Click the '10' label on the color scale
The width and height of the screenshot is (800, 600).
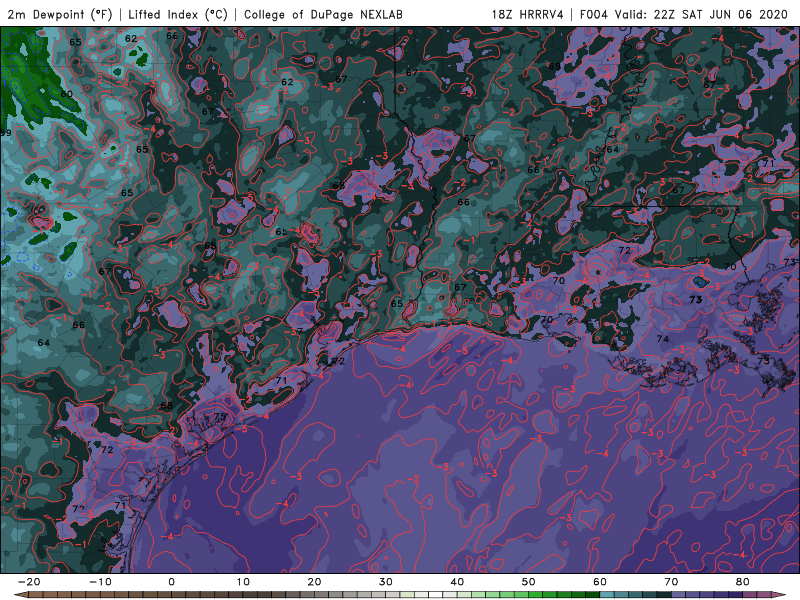pyautogui.click(x=243, y=582)
